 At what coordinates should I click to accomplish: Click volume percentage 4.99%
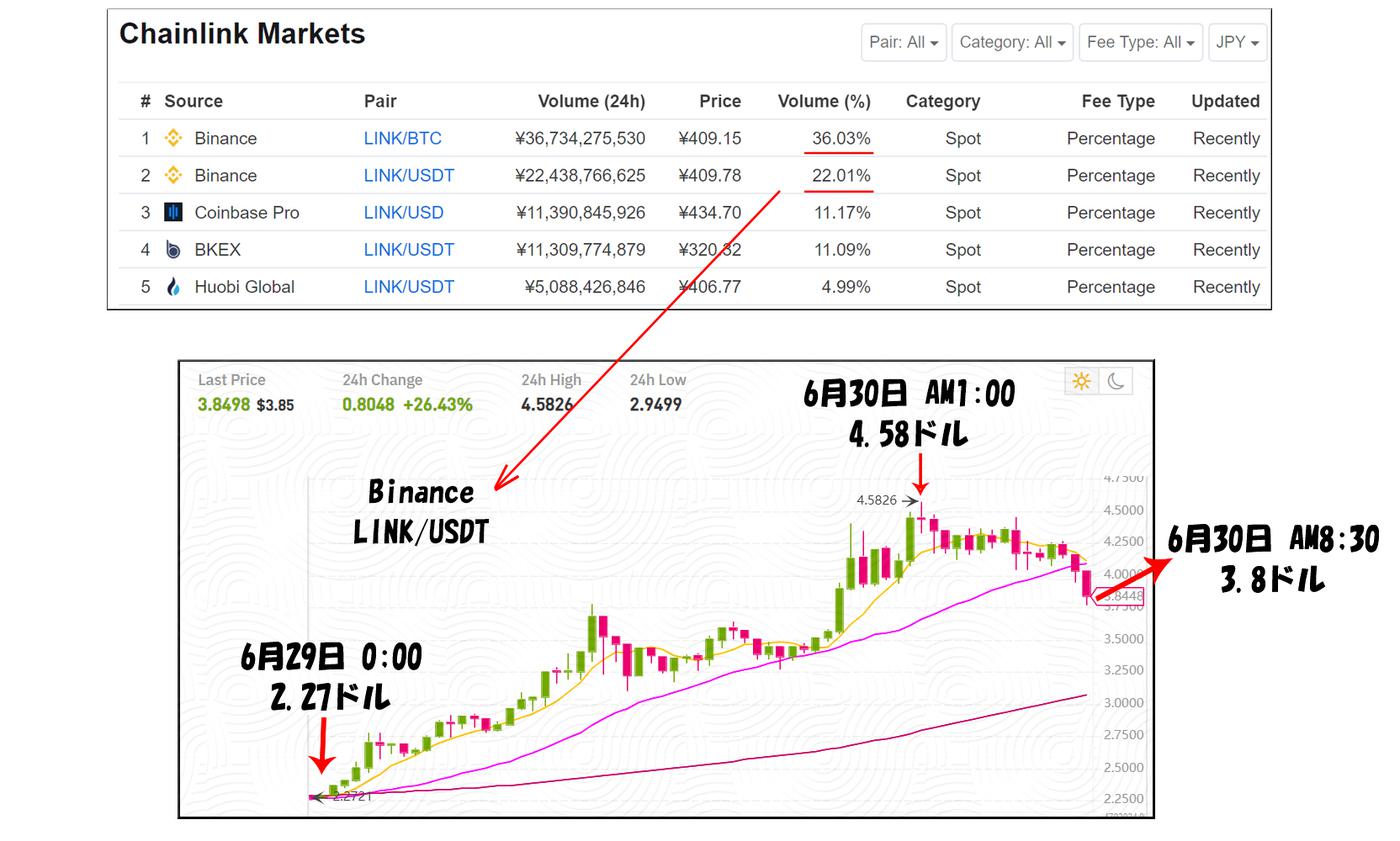846,287
